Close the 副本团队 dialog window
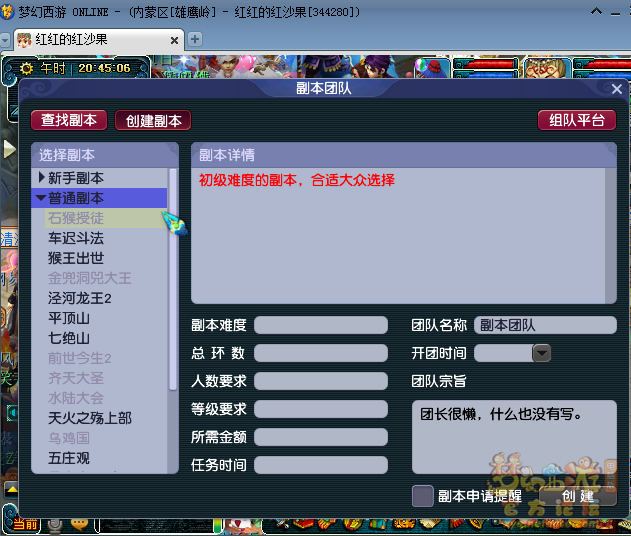Image resolution: width=631 pixels, height=536 pixels. 617,89
